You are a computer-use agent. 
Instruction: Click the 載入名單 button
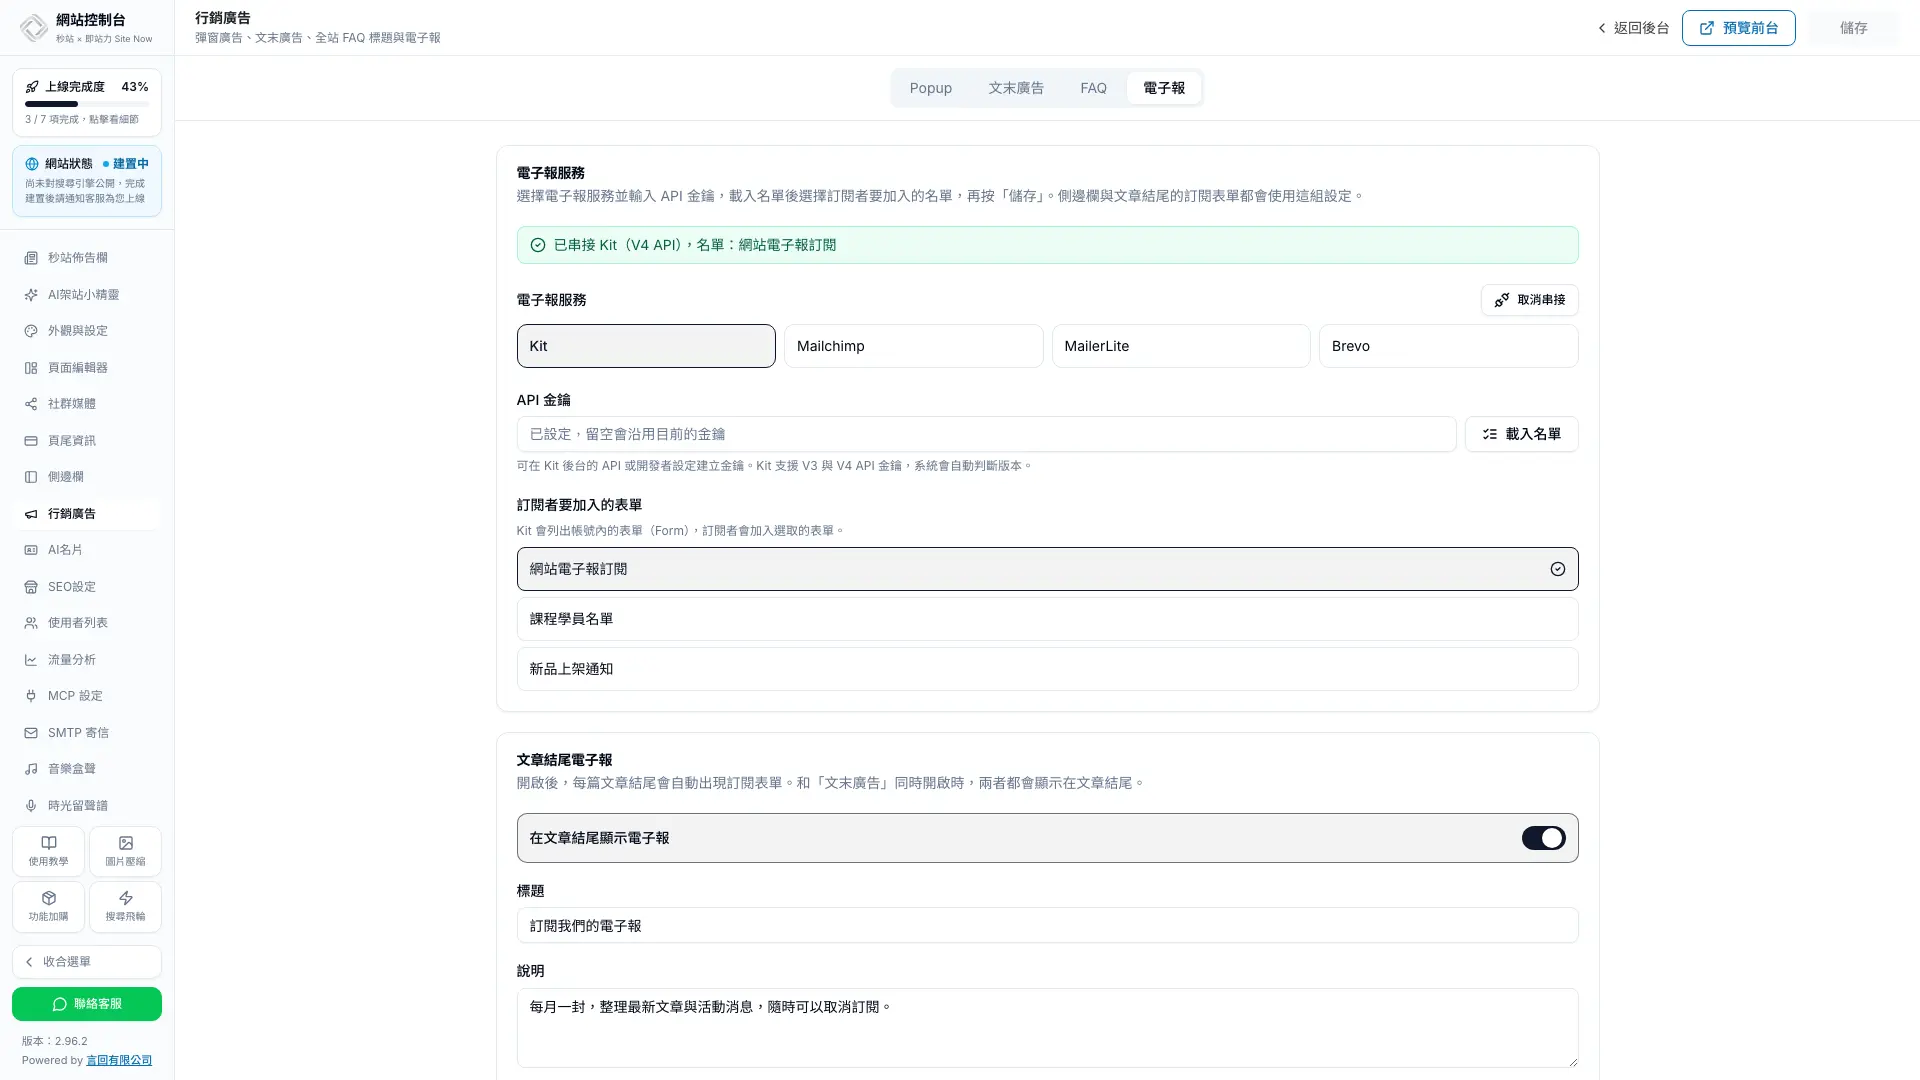tap(1521, 434)
